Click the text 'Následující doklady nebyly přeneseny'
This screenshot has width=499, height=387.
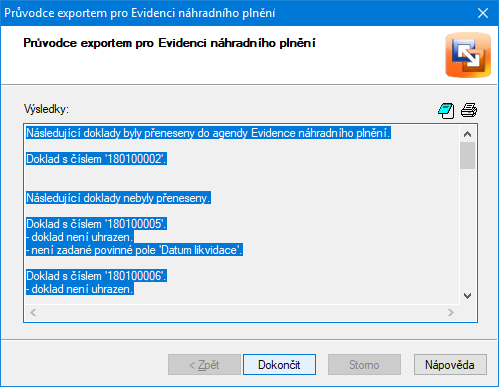pos(118,198)
